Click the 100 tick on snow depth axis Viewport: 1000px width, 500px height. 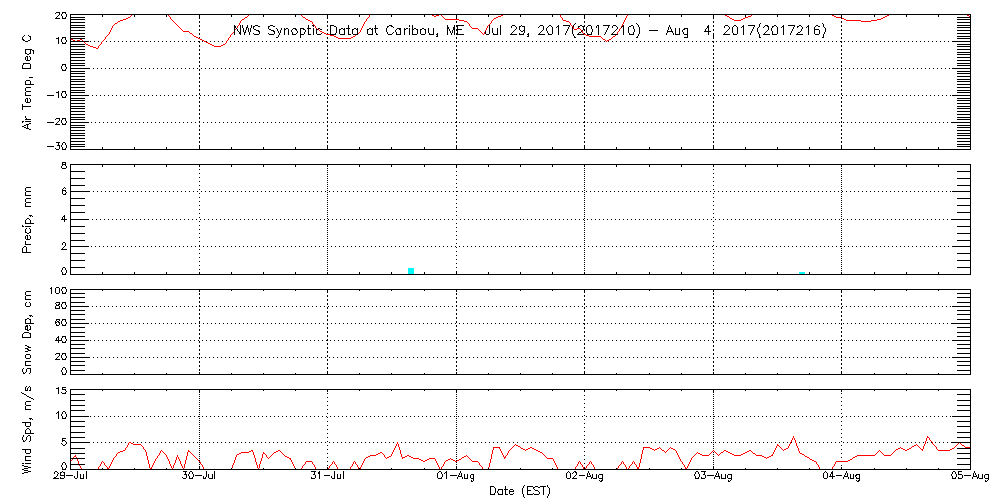click(x=56, y=292)
